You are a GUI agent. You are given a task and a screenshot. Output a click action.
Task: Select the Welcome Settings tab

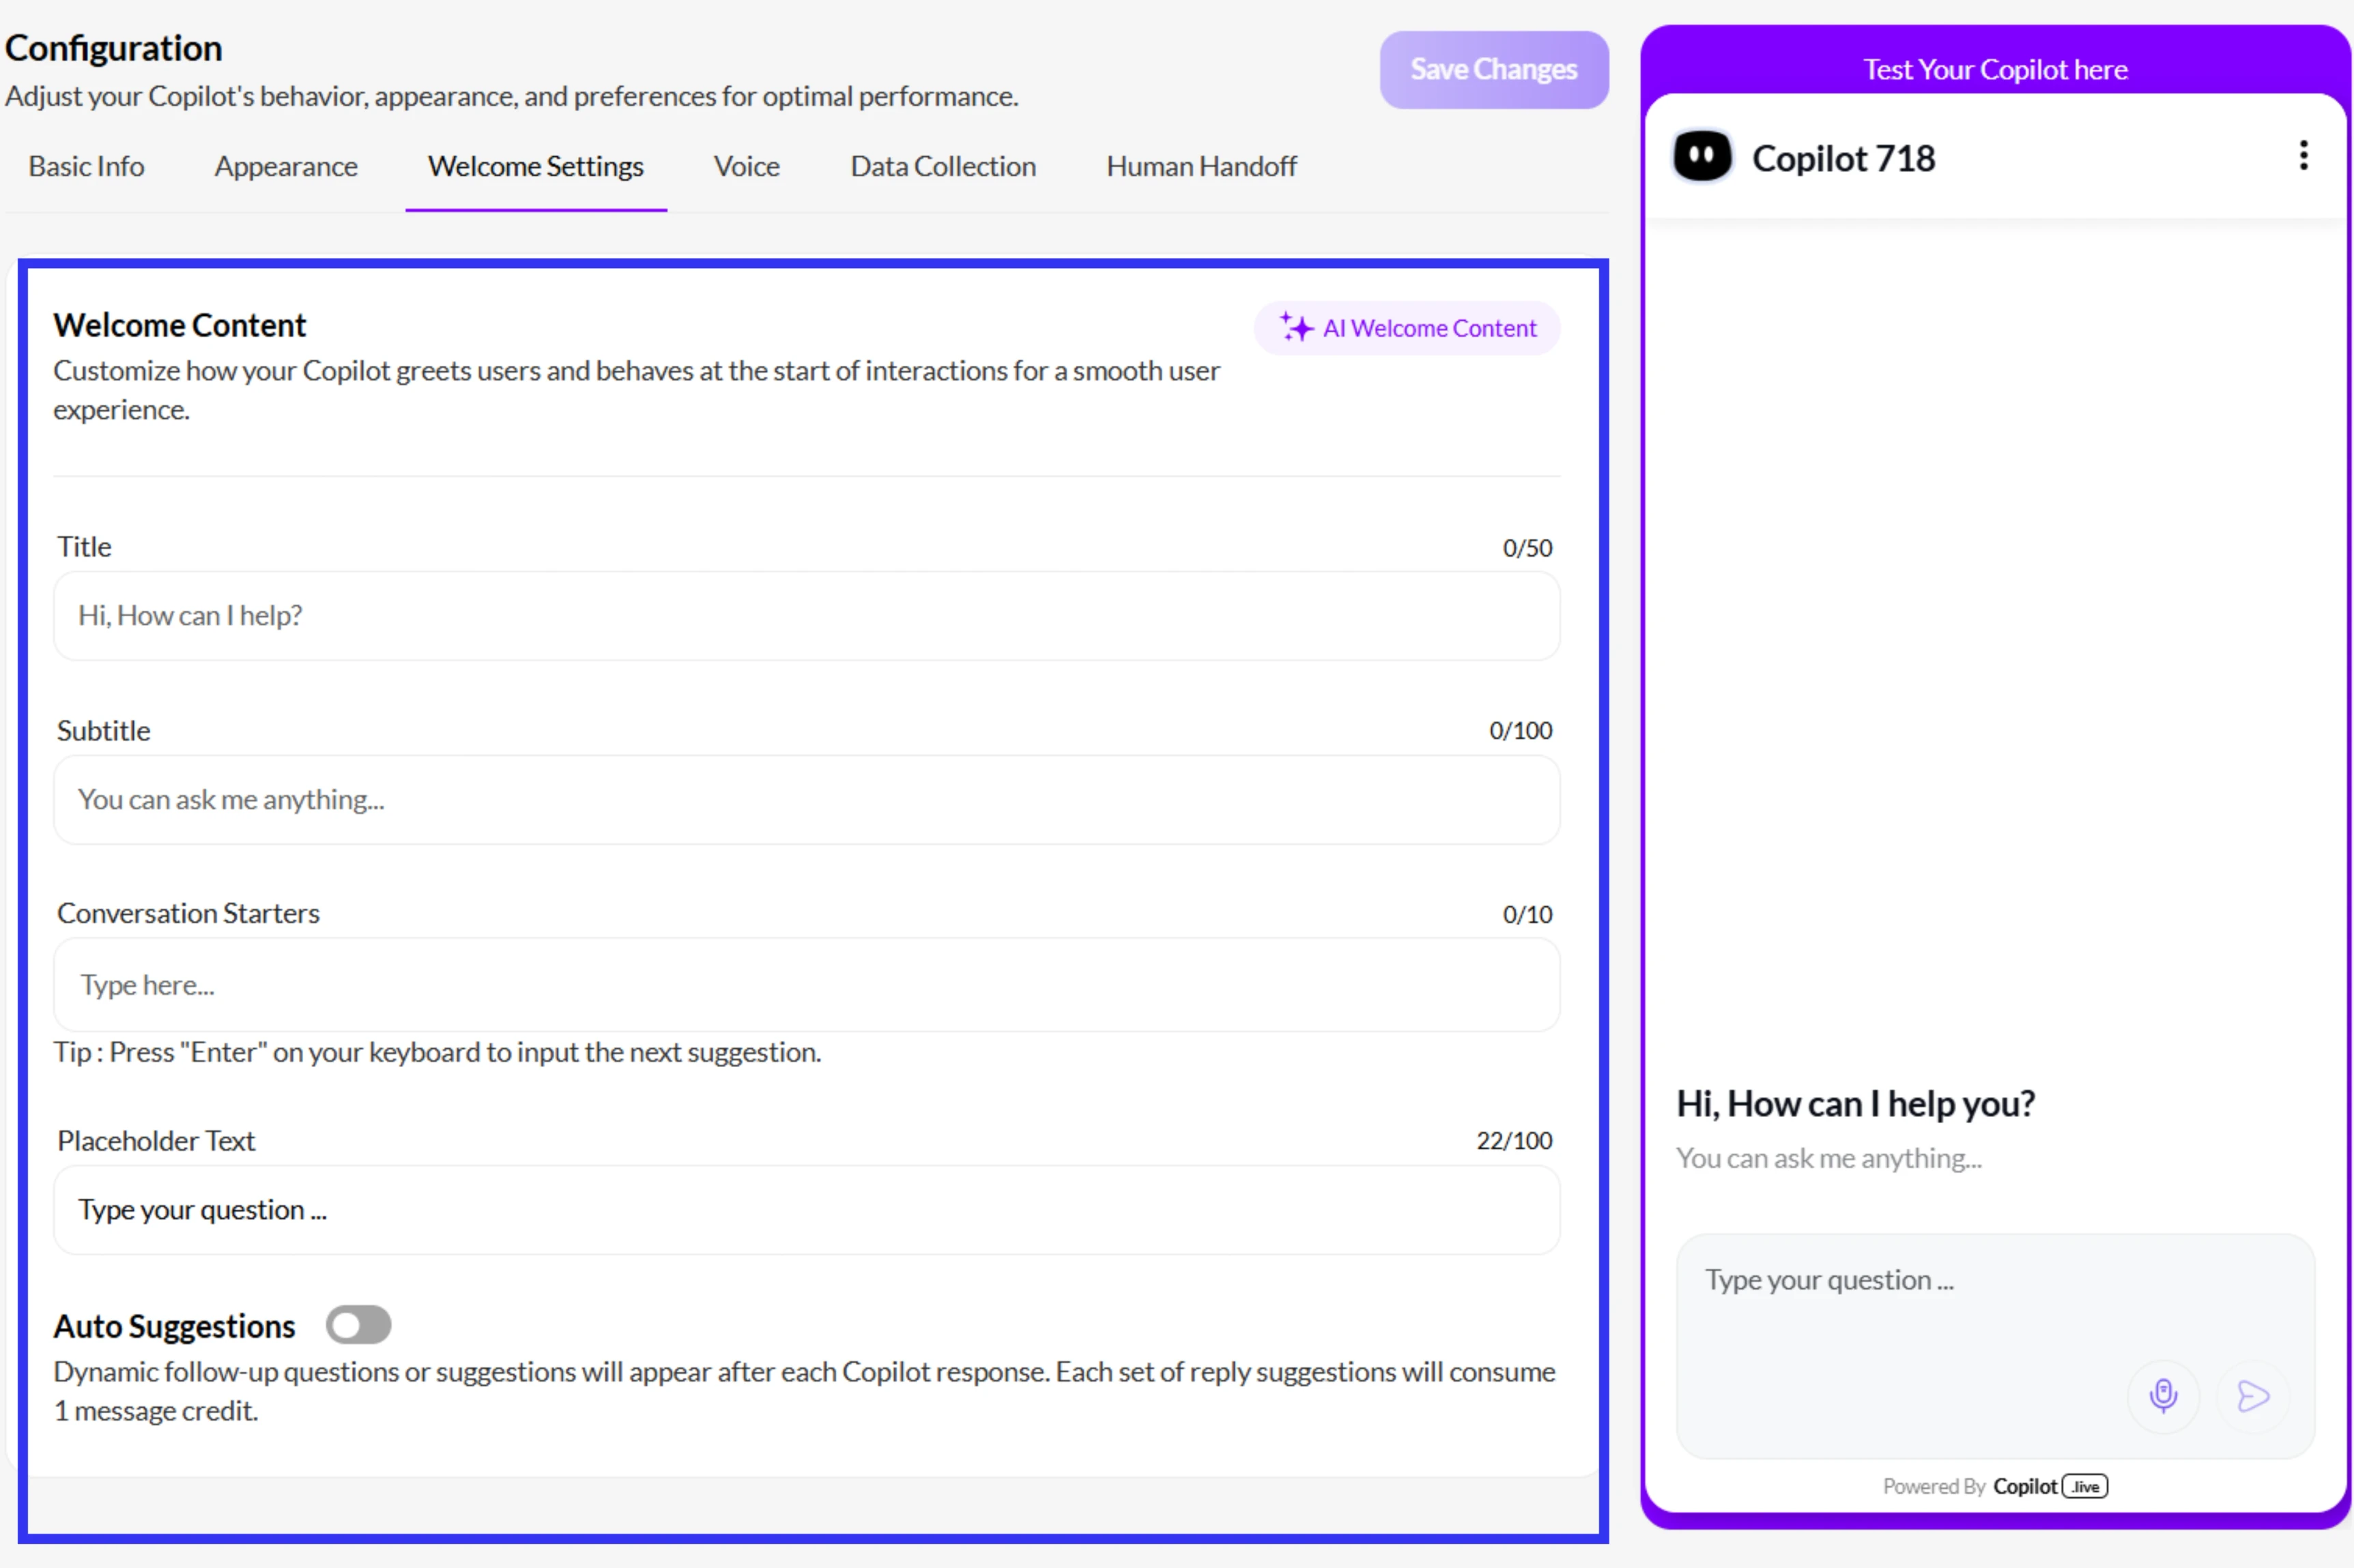[535, 166]
